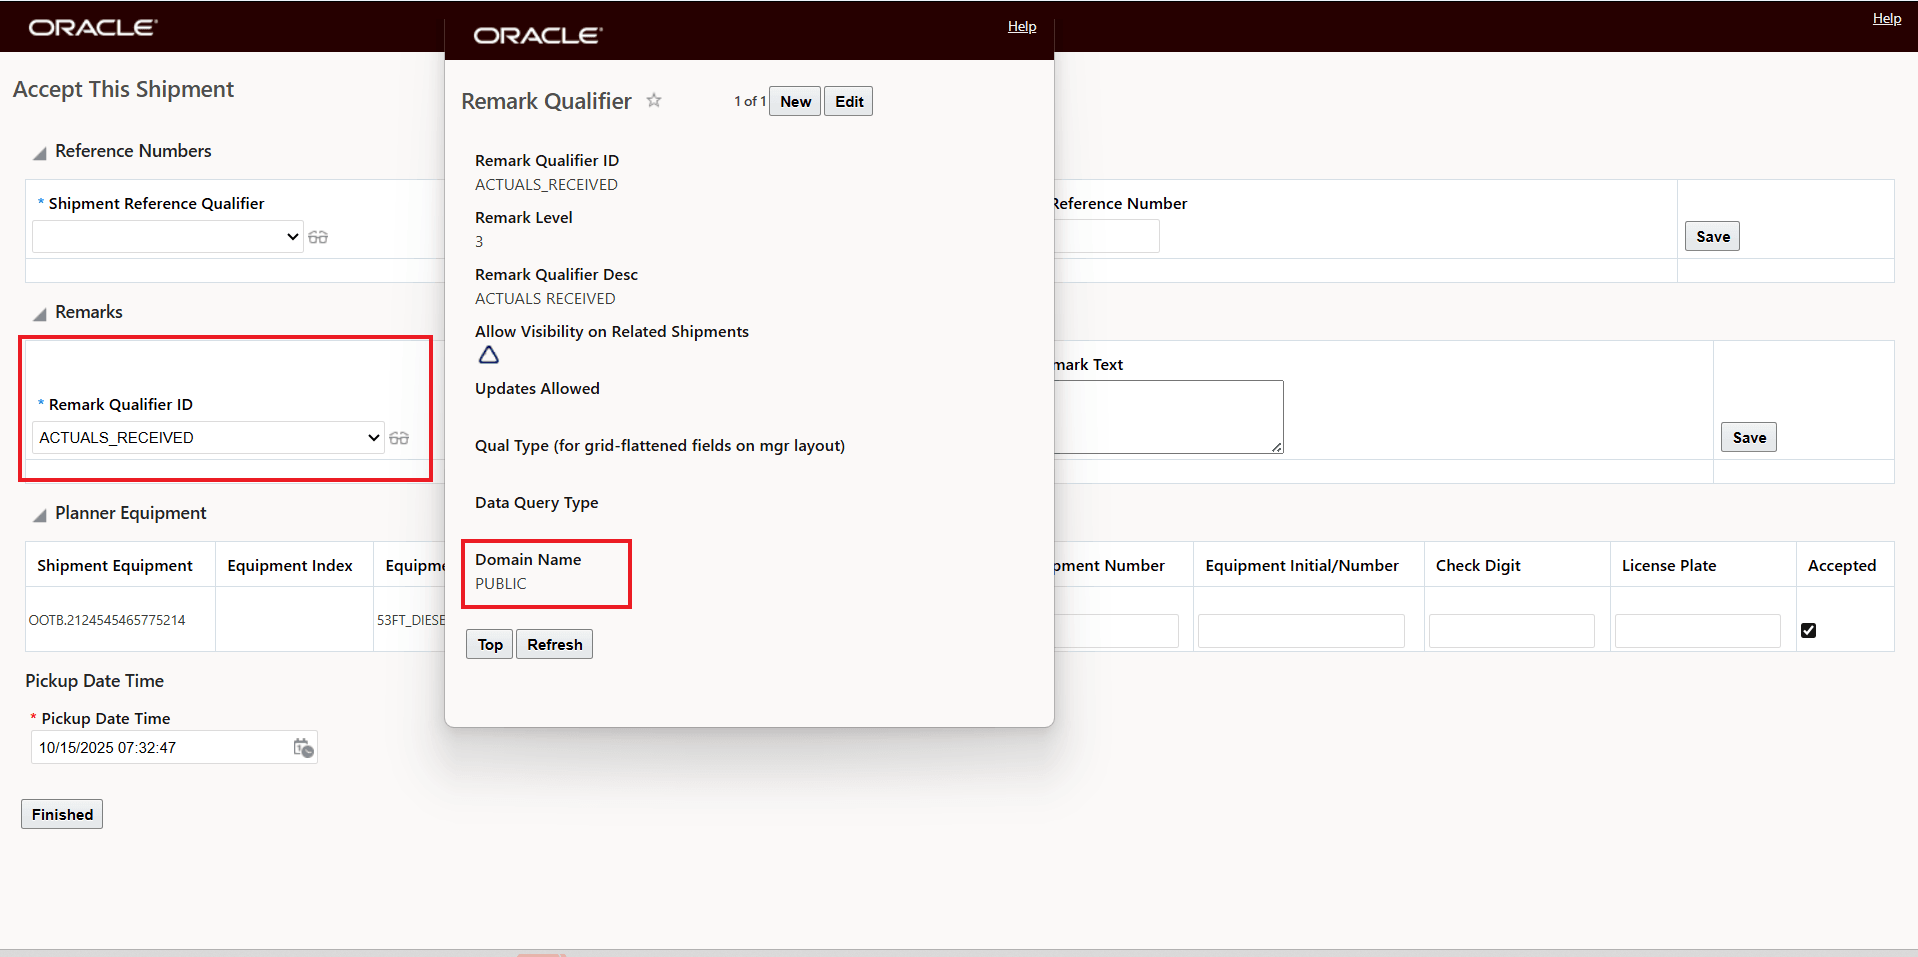Click the License Plate input field
1918x957 pixels.
pyautogui.click(x=1697, y=631)
